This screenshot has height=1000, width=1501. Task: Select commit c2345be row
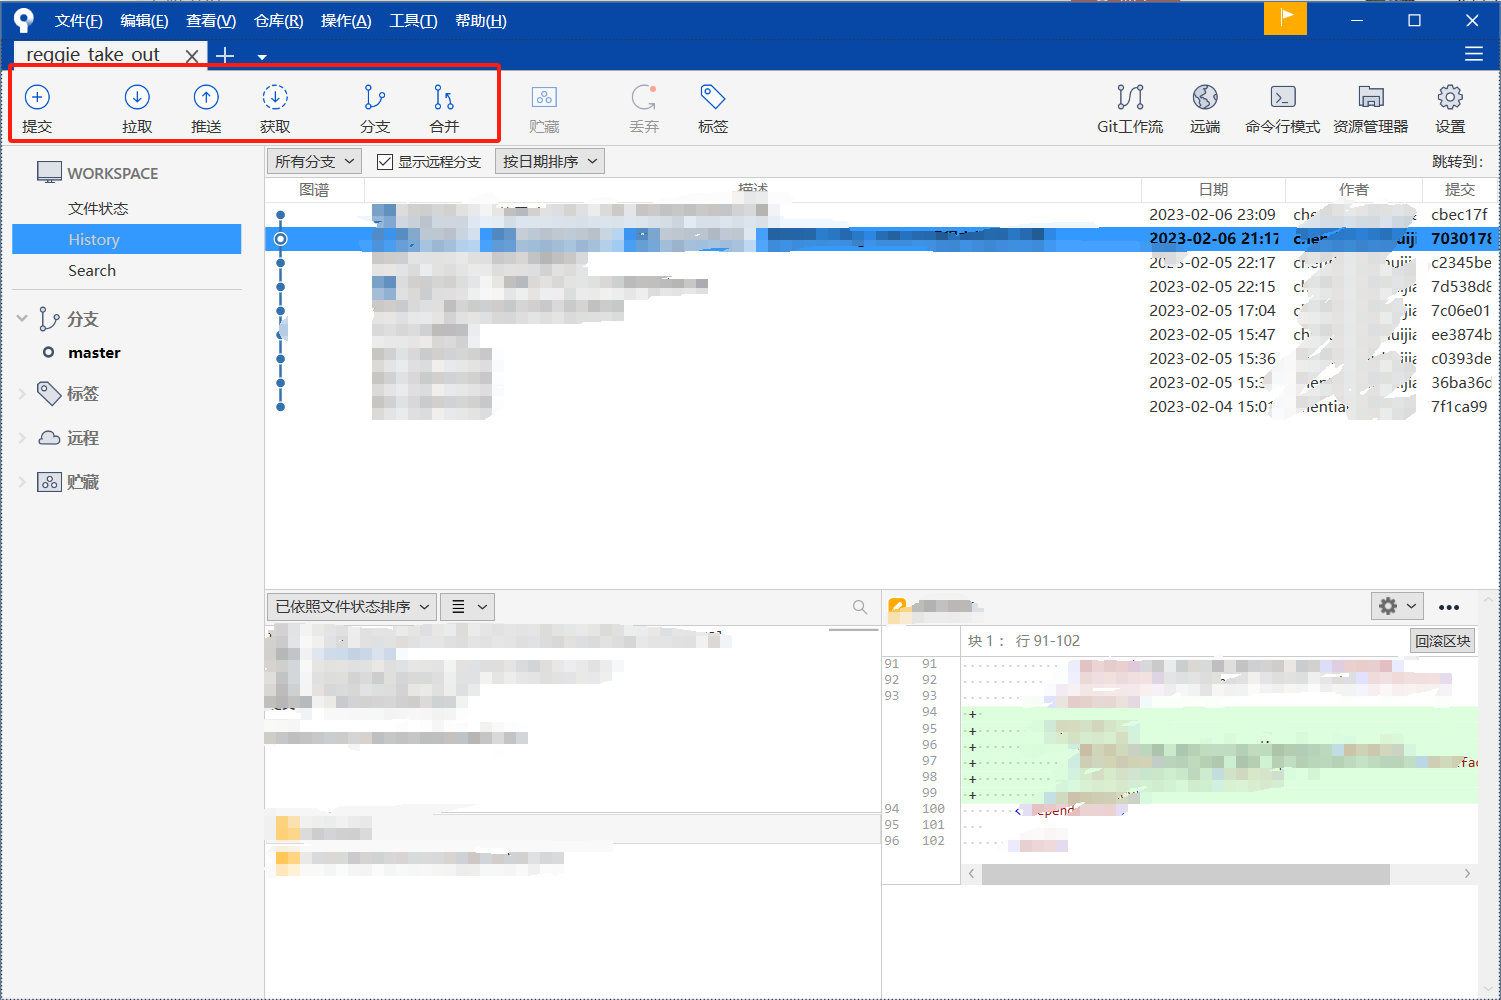(881, 262)
